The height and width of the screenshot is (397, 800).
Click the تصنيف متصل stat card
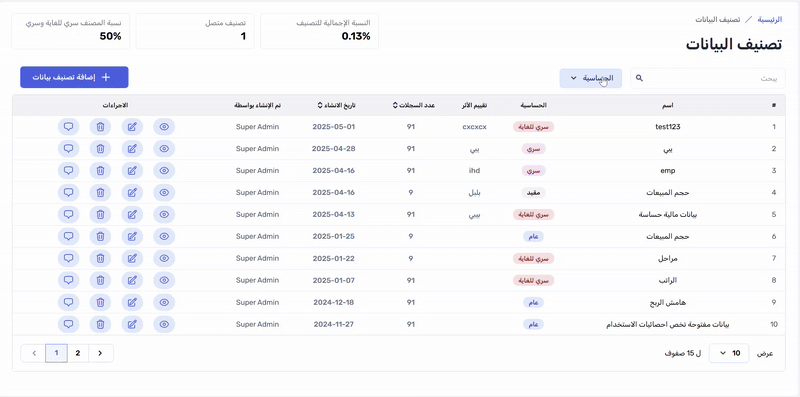(195, 31)
